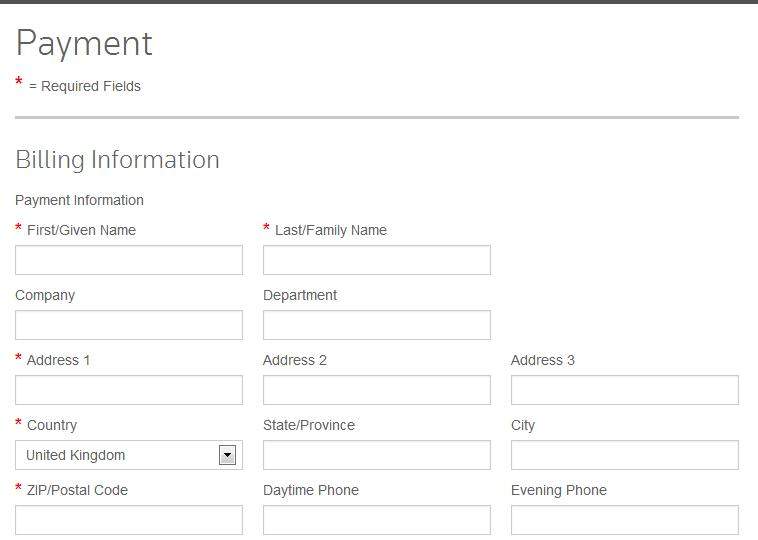Click the Evening Phone input field
This screenshot has width=758, height=540.
(x=624, y=520)
